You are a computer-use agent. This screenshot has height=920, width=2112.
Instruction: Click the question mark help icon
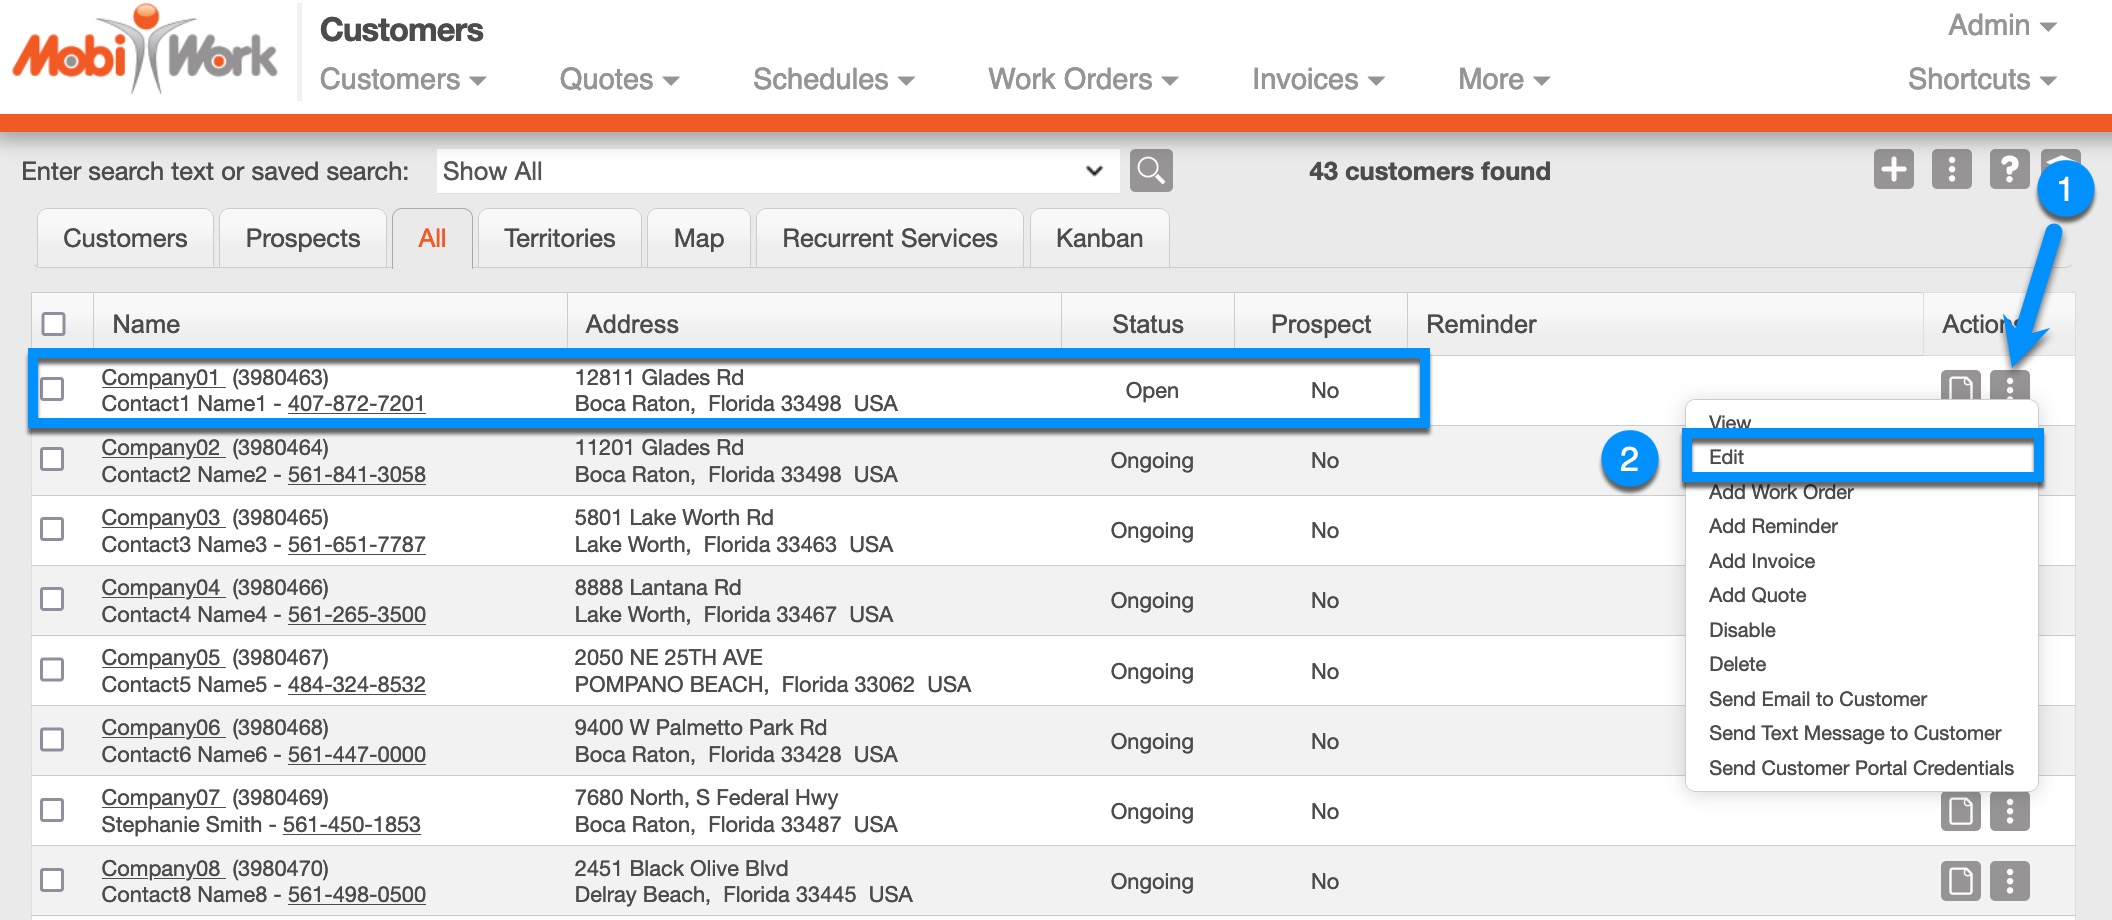2008,170
